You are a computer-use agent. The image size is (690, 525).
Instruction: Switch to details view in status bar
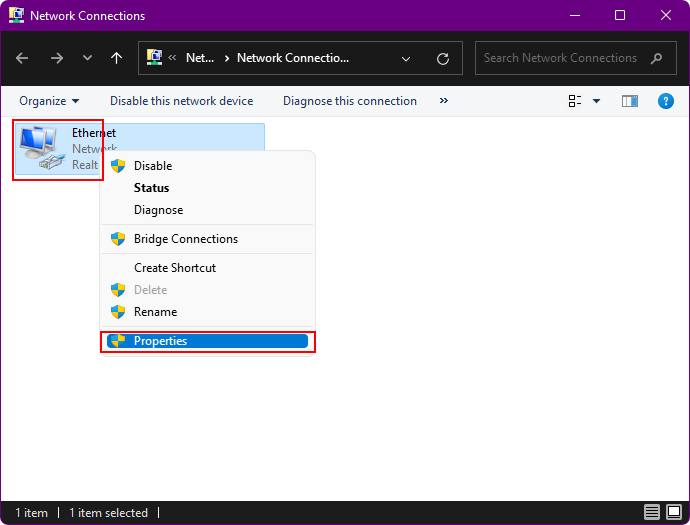point(652,513)
